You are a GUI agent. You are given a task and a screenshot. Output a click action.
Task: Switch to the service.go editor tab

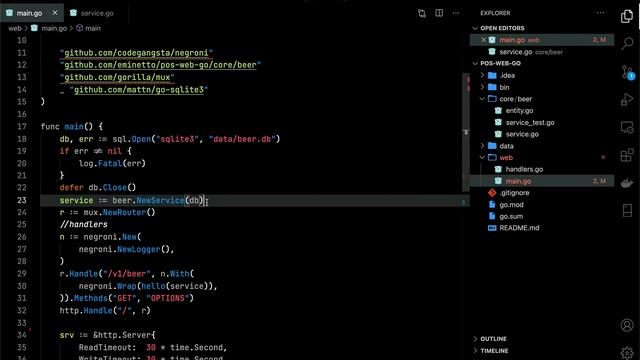point(97,13)
